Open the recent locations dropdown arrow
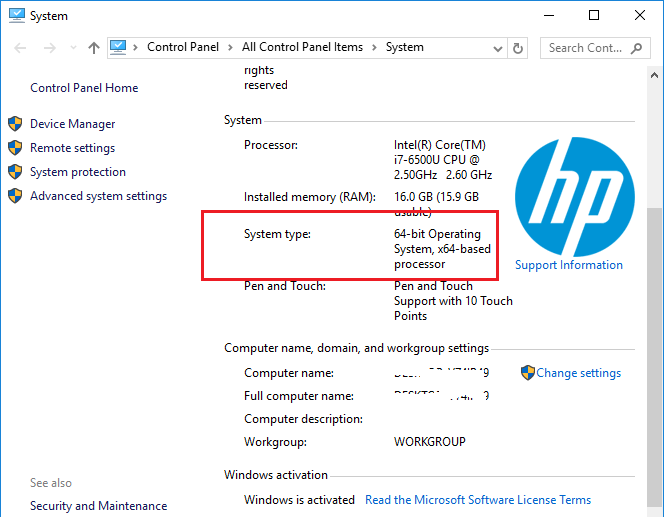Image resolution: width=664 pixels, height=517 pixels. 72,47
